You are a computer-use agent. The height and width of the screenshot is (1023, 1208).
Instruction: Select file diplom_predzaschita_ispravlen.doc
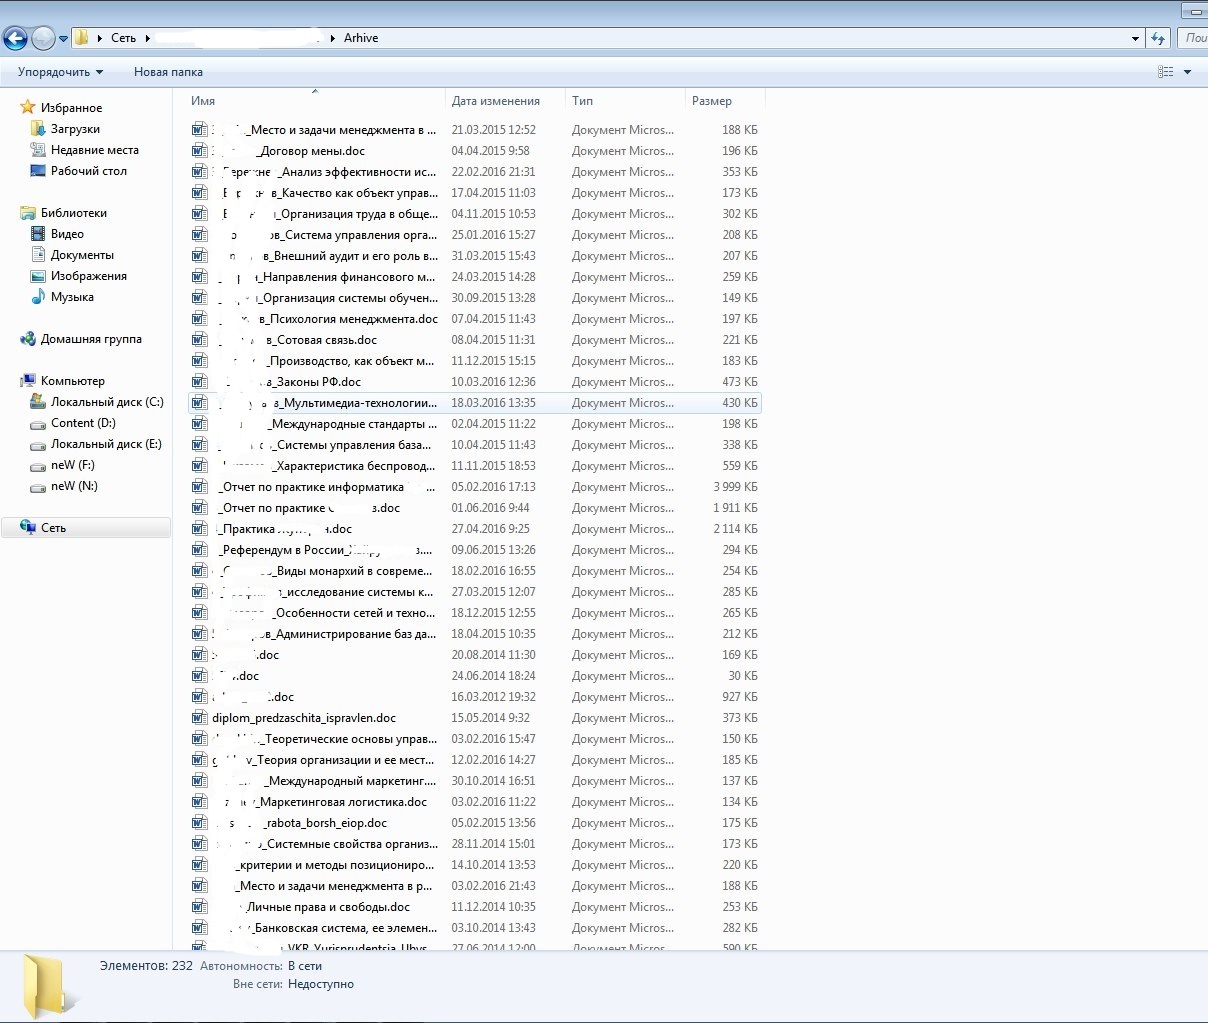point(304,718)
